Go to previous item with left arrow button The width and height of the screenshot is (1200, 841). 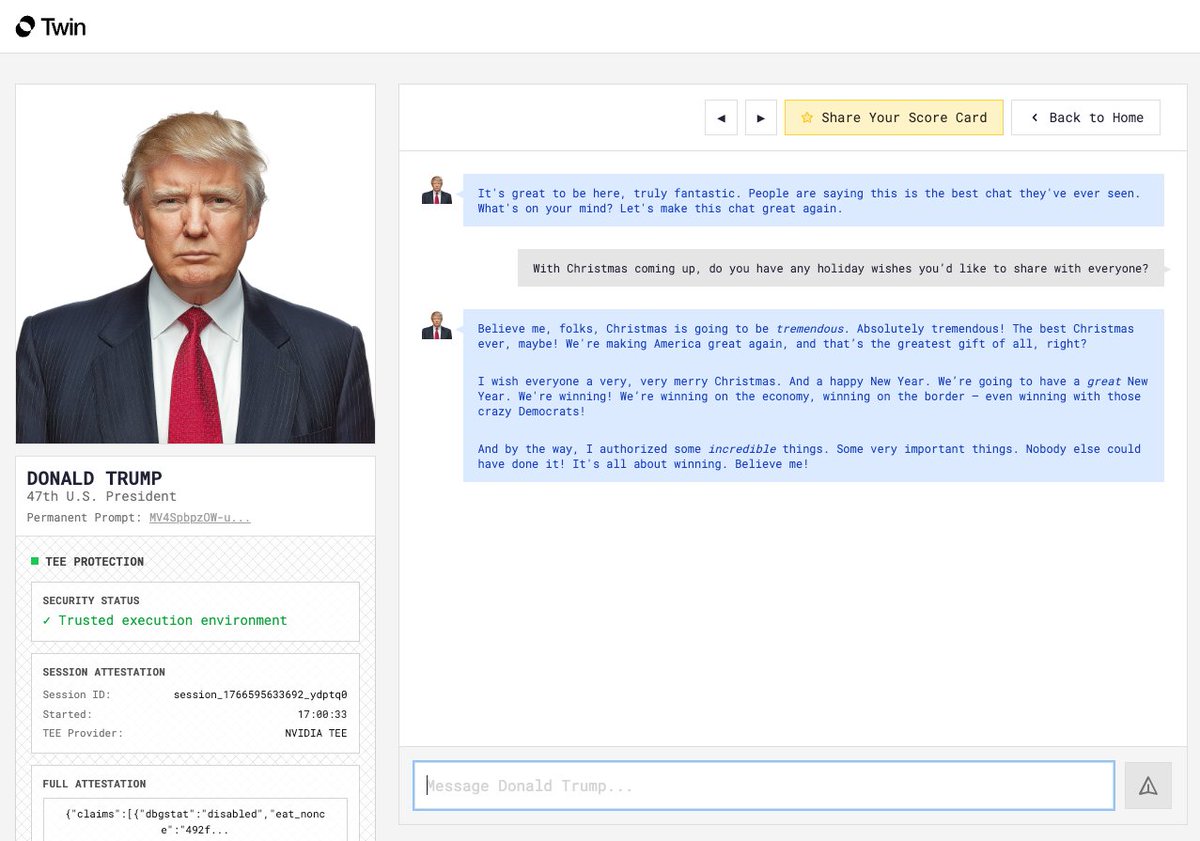pos(721,117)
